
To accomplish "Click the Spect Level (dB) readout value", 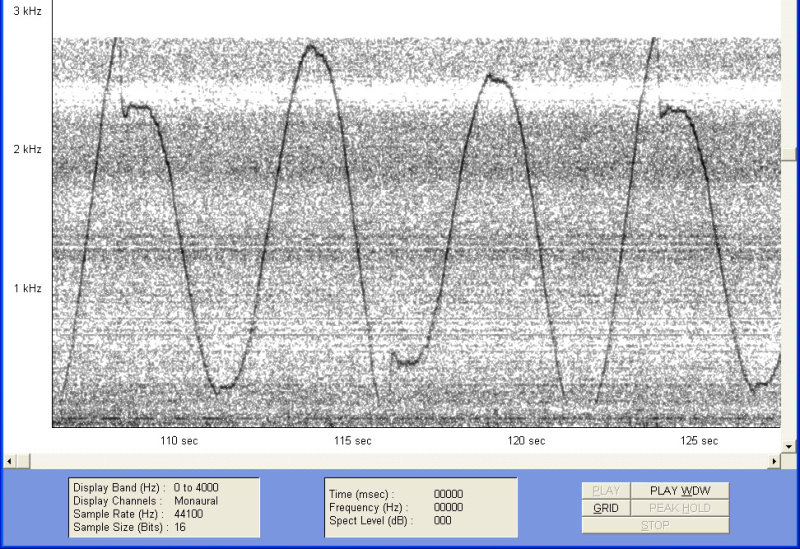I will click(442, 520).
